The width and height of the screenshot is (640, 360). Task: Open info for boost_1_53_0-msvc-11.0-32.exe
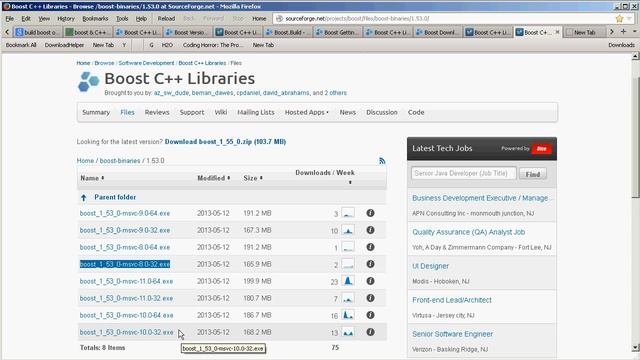coord(370,298)
